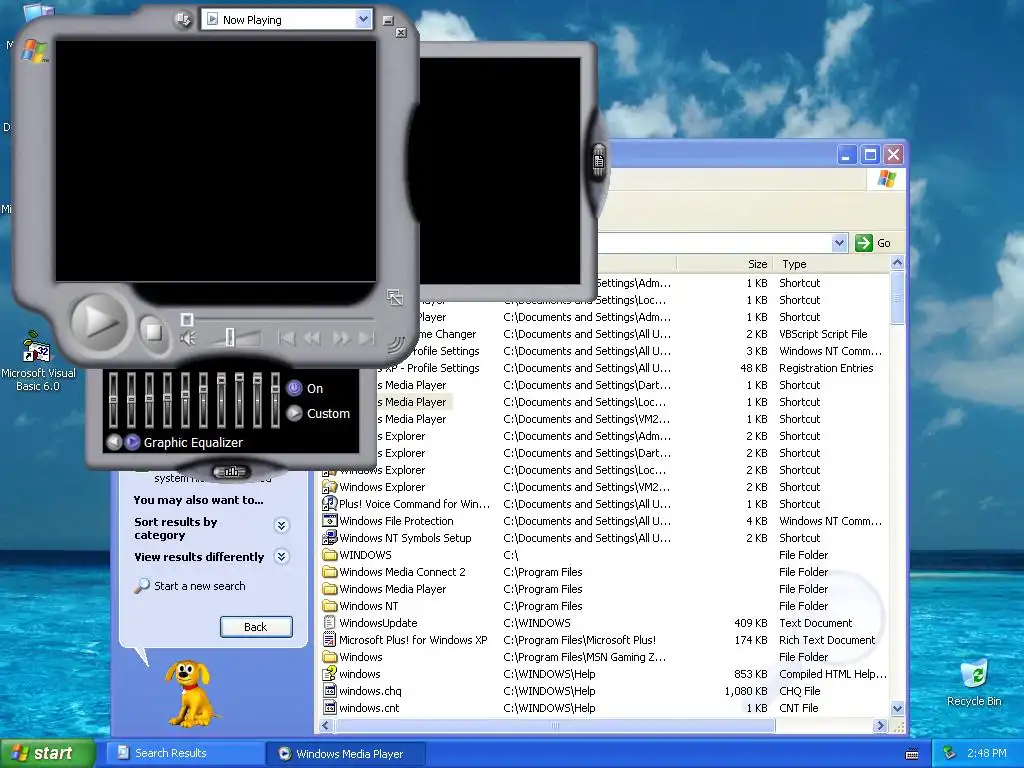Image resolution: width=1024 pixels, height=768 pixels.
Task: Click Go button in Search Results address bar
Action: click(873, 243)
